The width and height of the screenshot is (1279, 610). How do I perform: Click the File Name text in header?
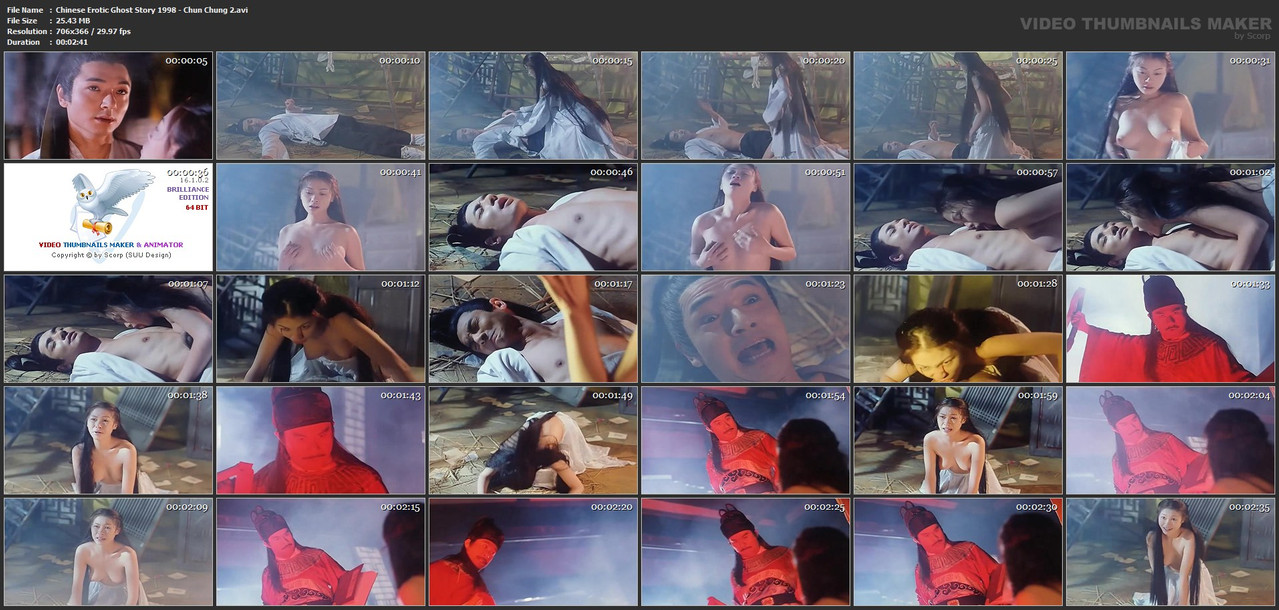click(x=25, y=9)
